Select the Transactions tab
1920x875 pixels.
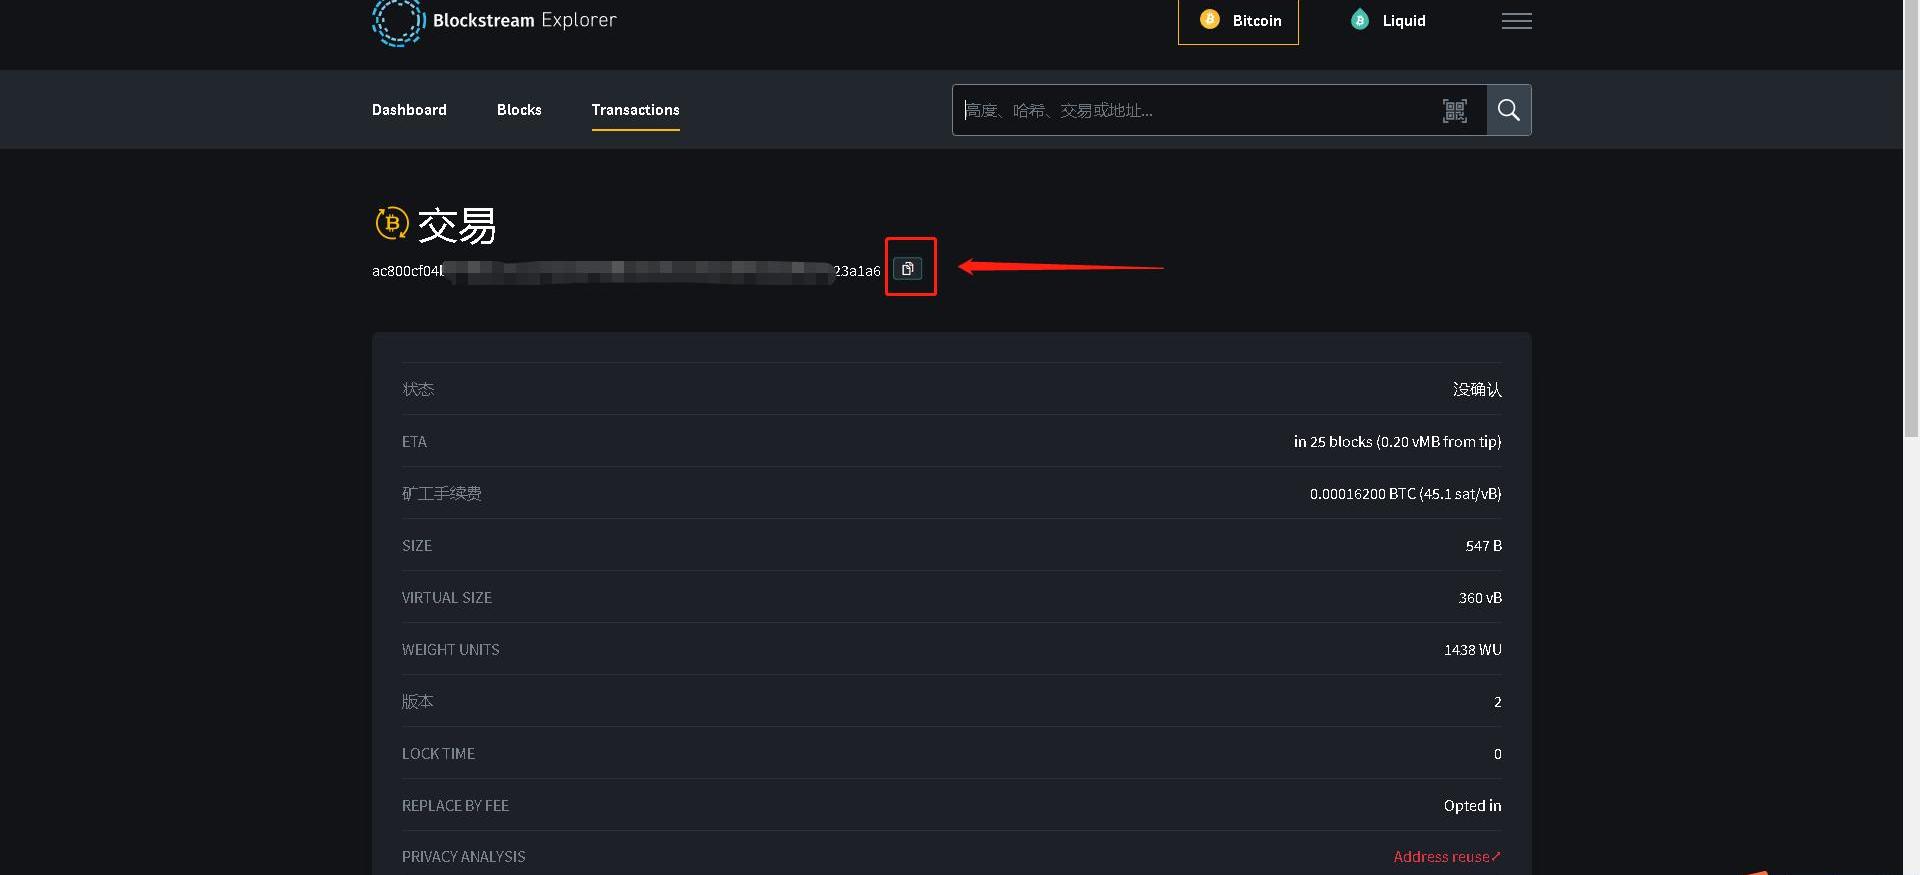(x=635, y=110)
